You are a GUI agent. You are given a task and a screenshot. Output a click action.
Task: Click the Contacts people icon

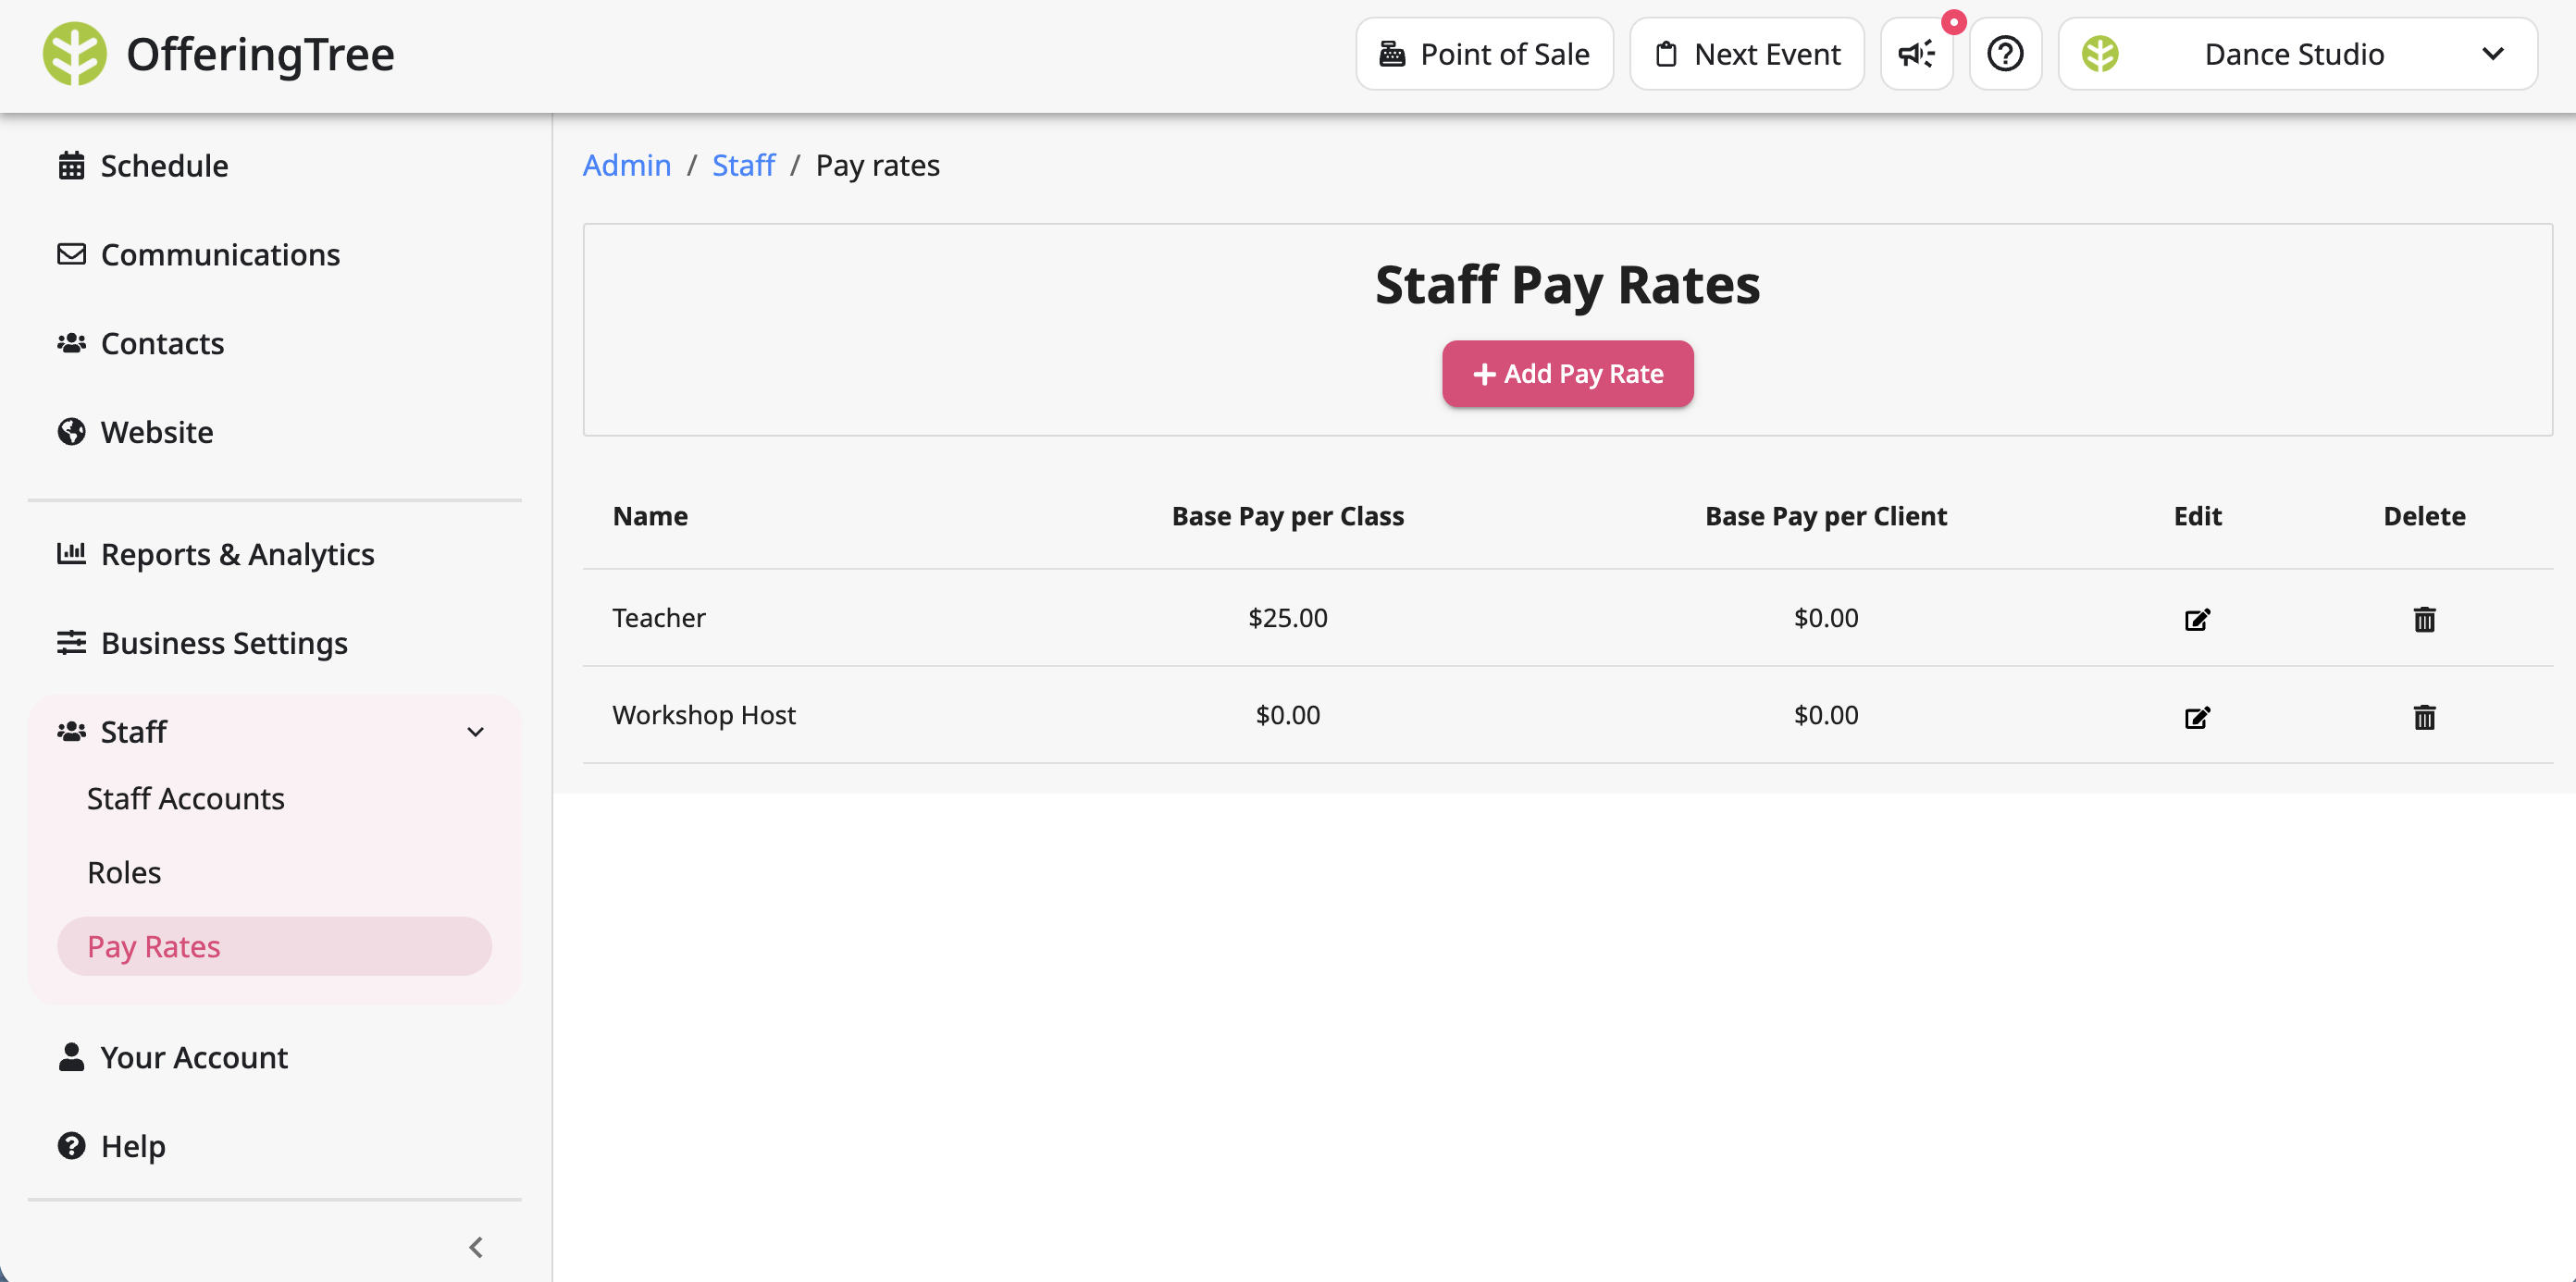point(71,343)
